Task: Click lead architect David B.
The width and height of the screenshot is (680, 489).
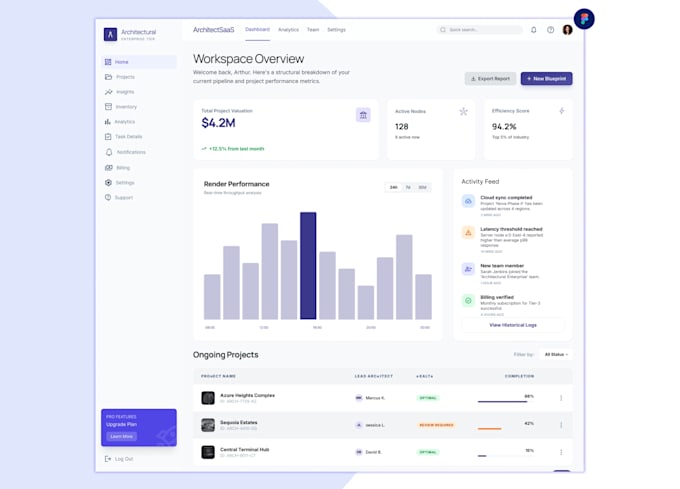Action: tap(369, 452)
